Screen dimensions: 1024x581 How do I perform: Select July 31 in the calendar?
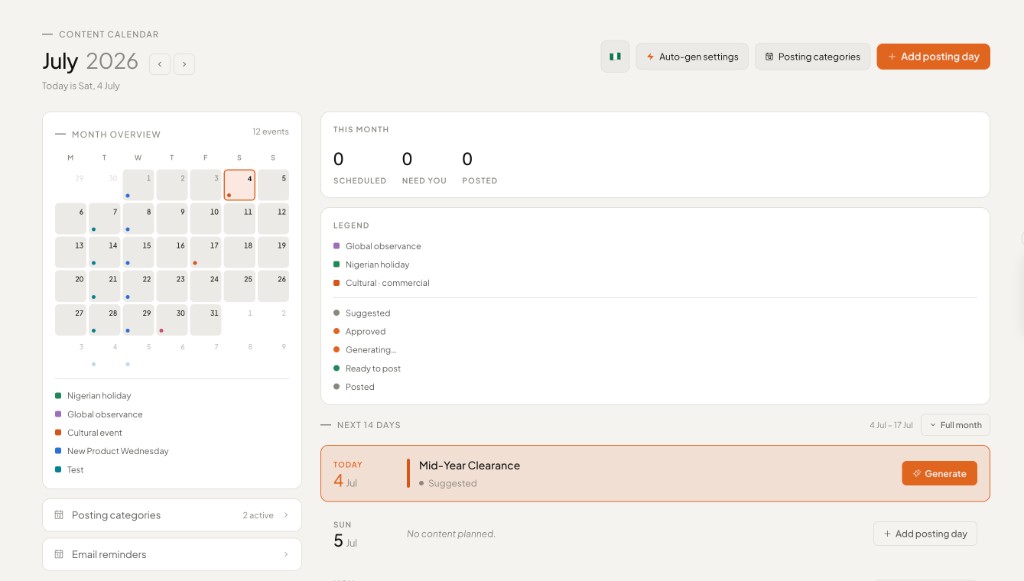(x=206, y=320)
